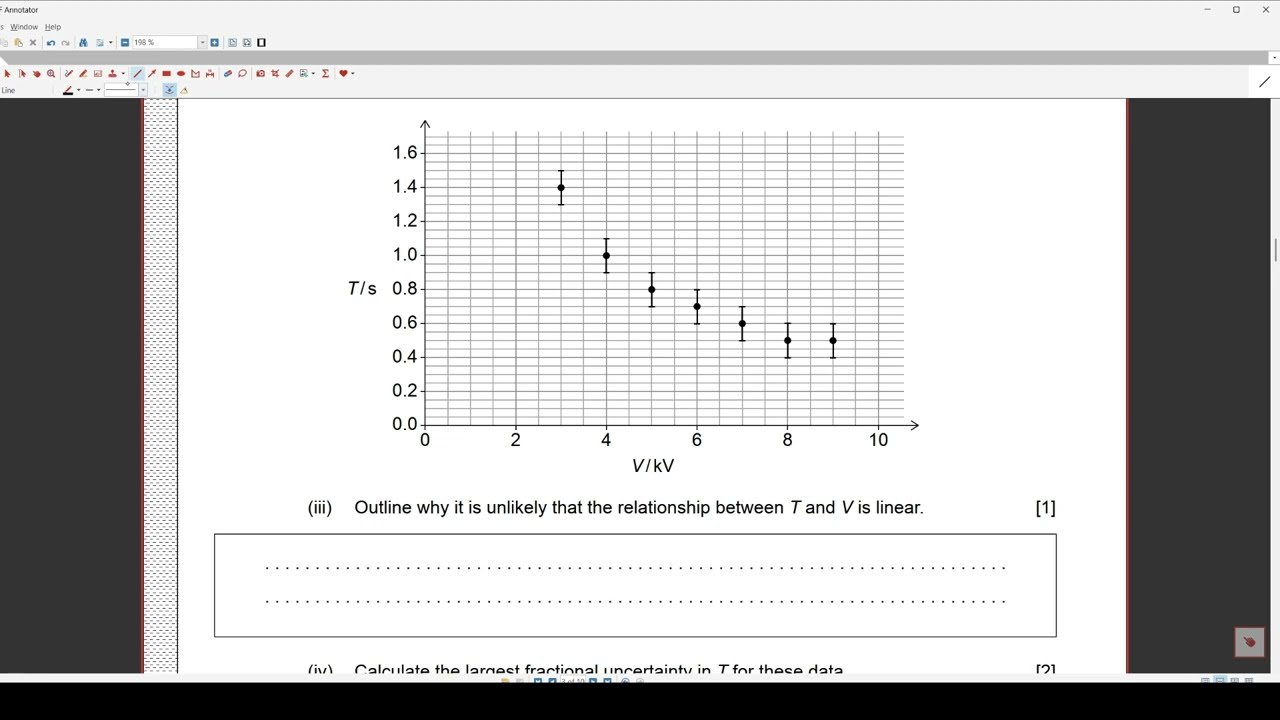Undo the last action
This screenshot has height=720, width=1280.
tap(51, 43)
